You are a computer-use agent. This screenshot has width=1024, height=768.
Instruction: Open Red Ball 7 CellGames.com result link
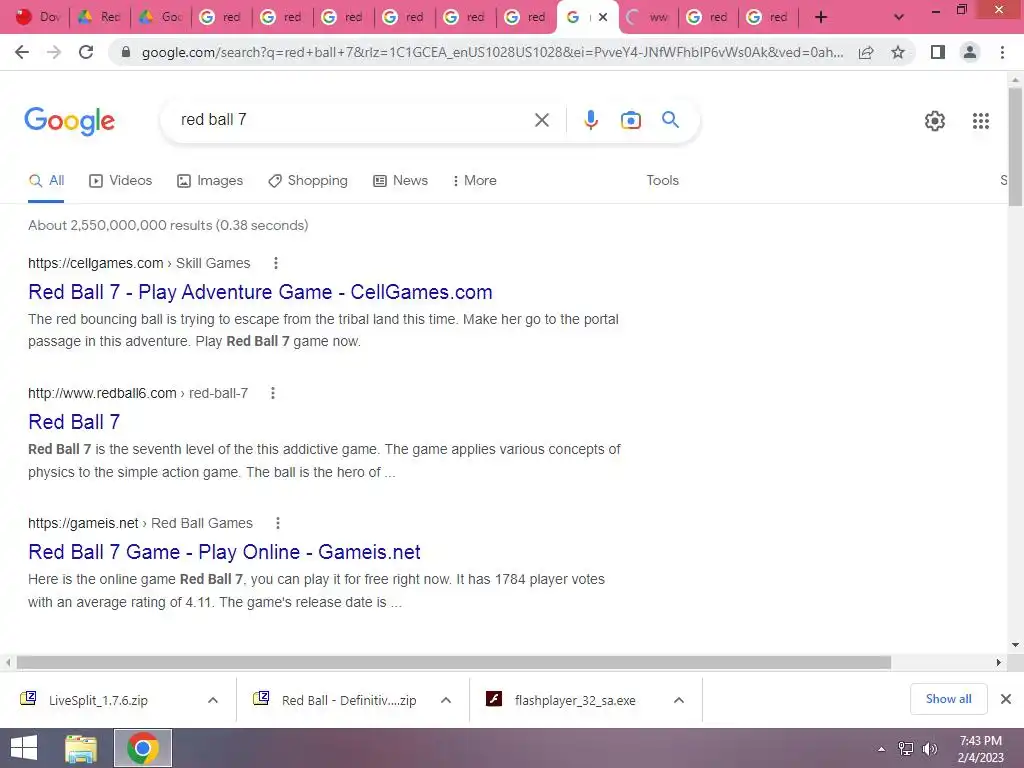(x=260, y=292)
